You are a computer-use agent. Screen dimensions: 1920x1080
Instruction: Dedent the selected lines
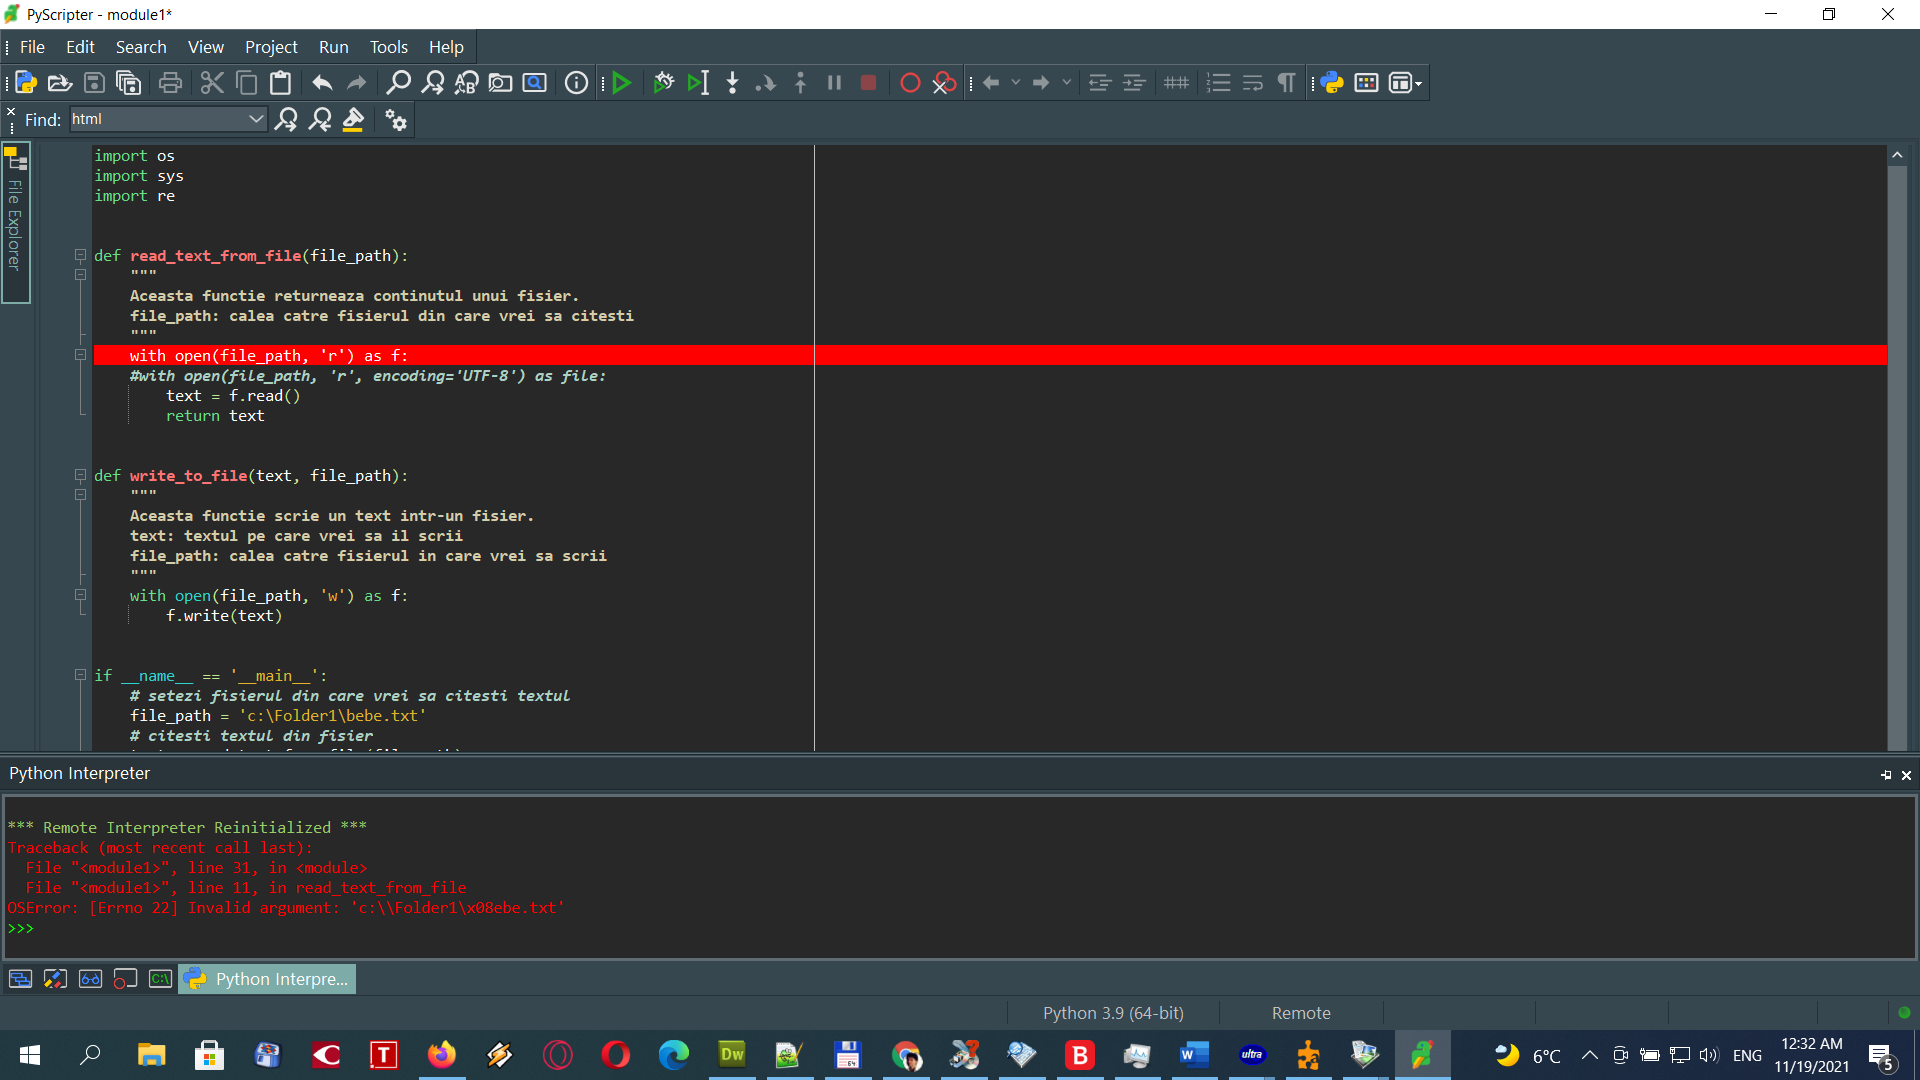[x=1100, y=83]
